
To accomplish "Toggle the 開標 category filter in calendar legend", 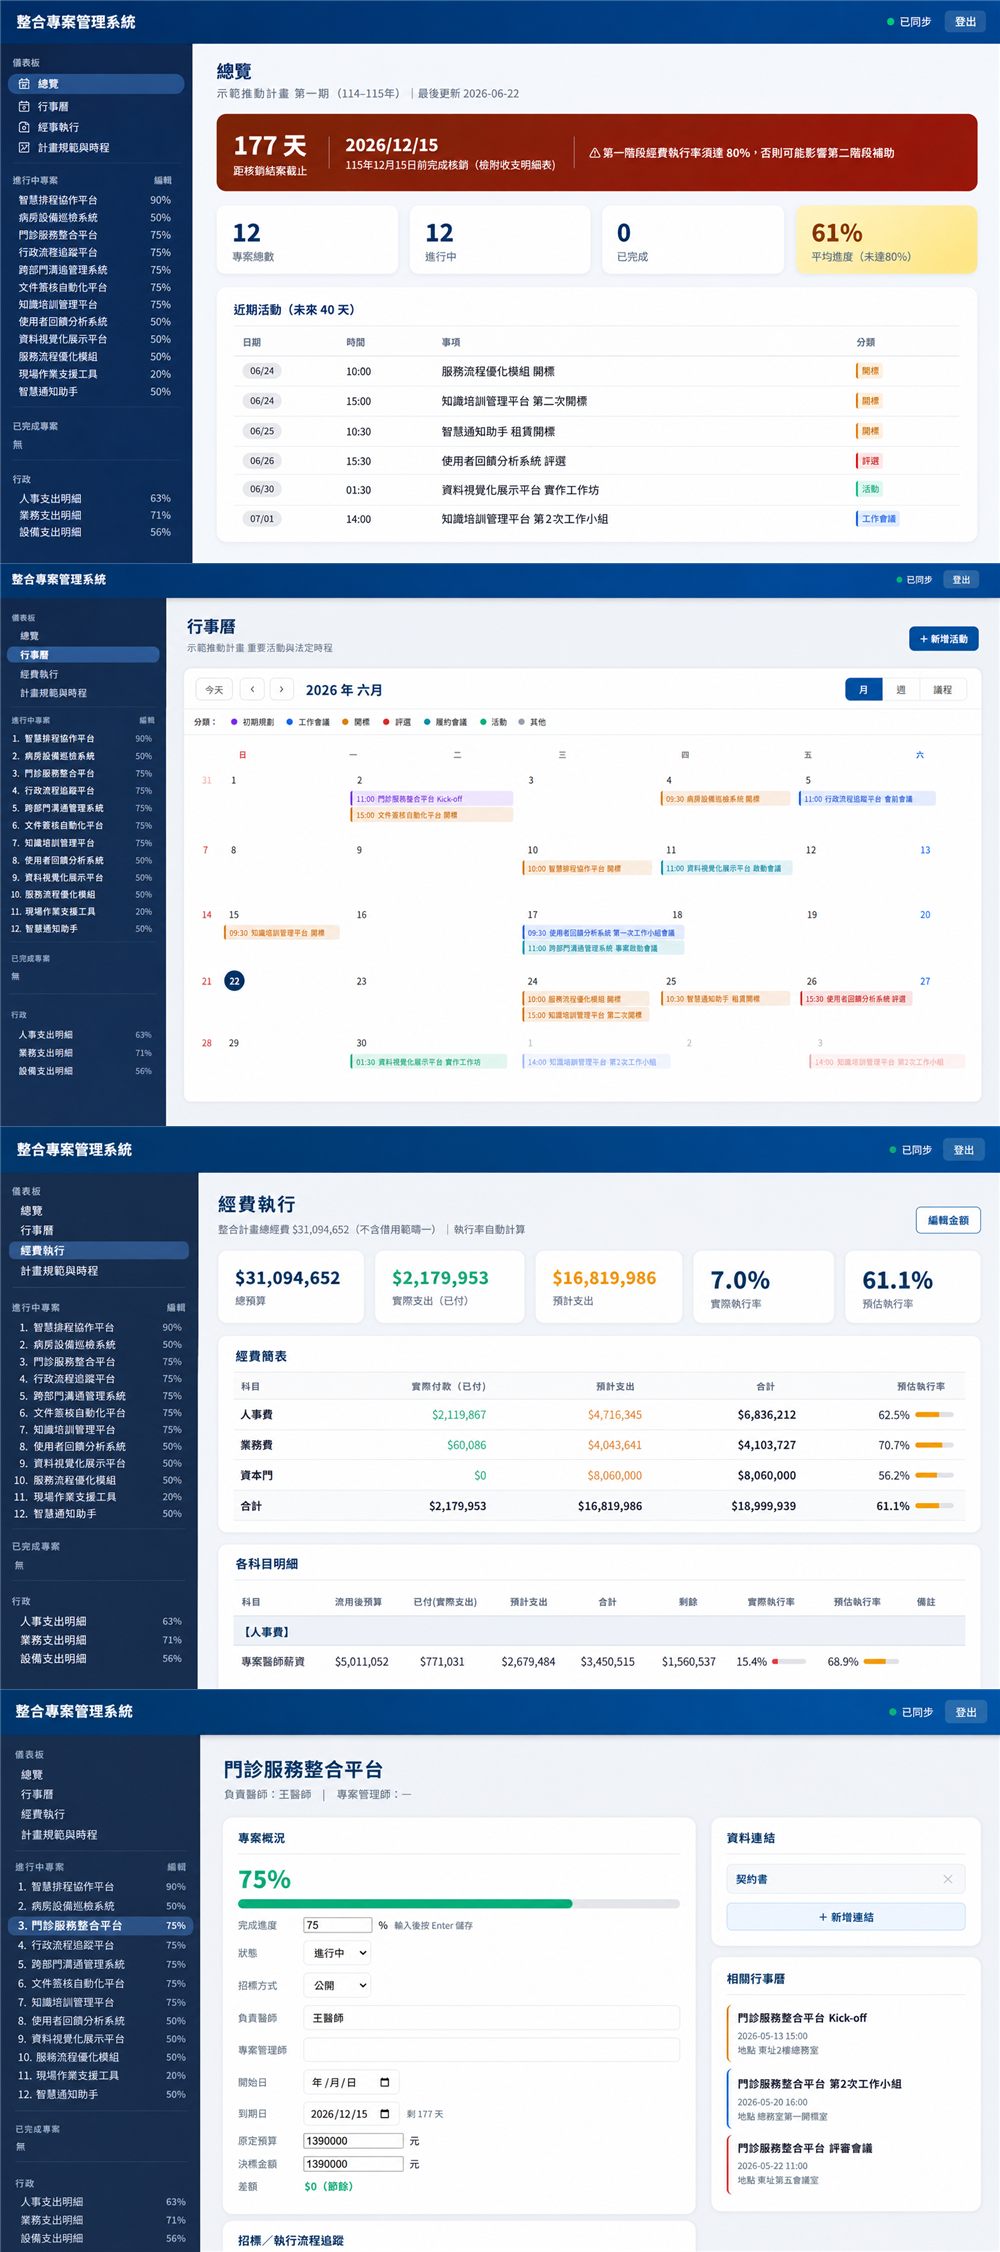I will 356,722.
